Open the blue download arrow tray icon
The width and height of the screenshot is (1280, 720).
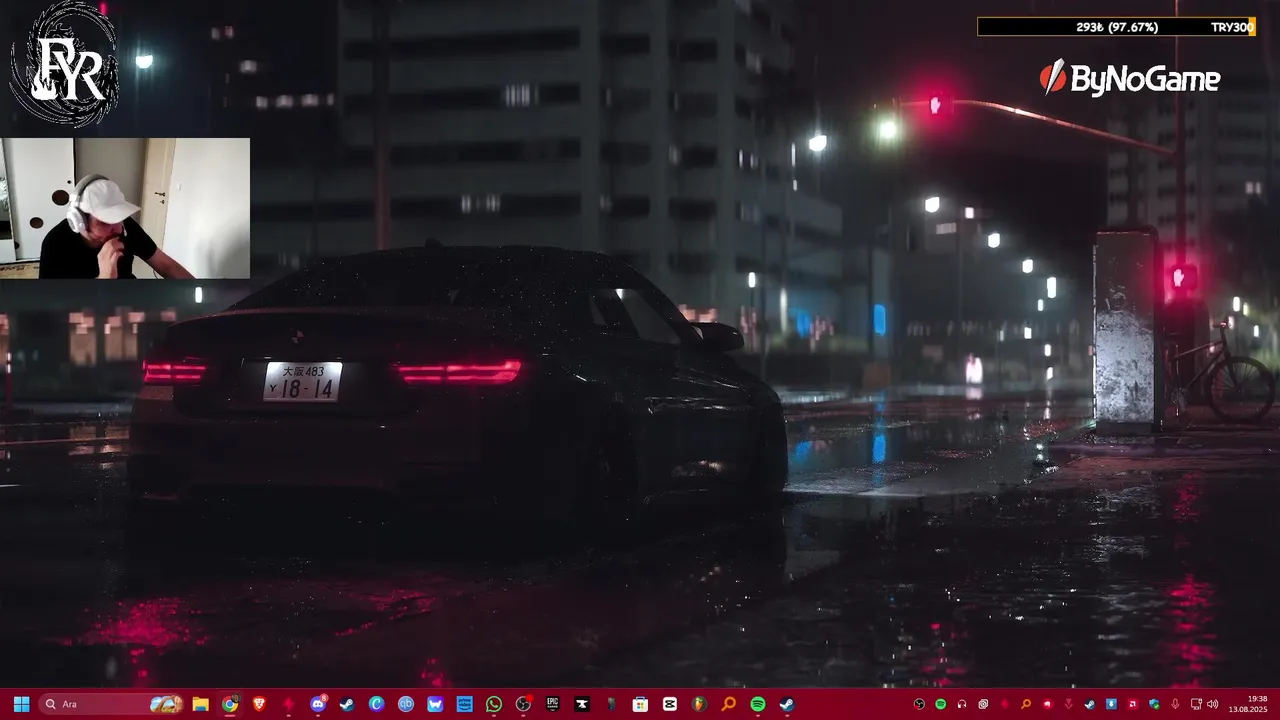tap(1111, 704)
